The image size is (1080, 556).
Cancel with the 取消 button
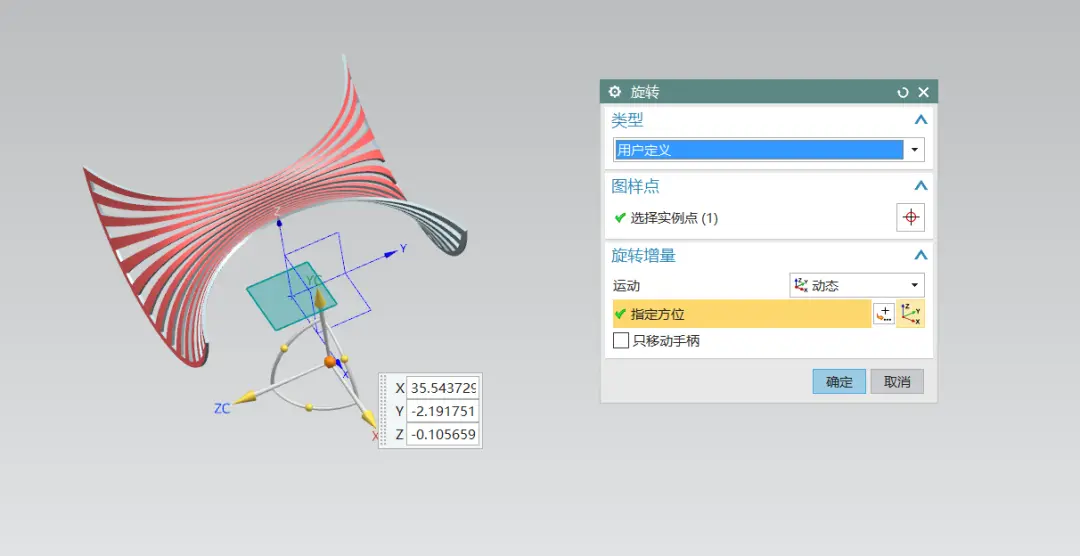click(897, 382)
